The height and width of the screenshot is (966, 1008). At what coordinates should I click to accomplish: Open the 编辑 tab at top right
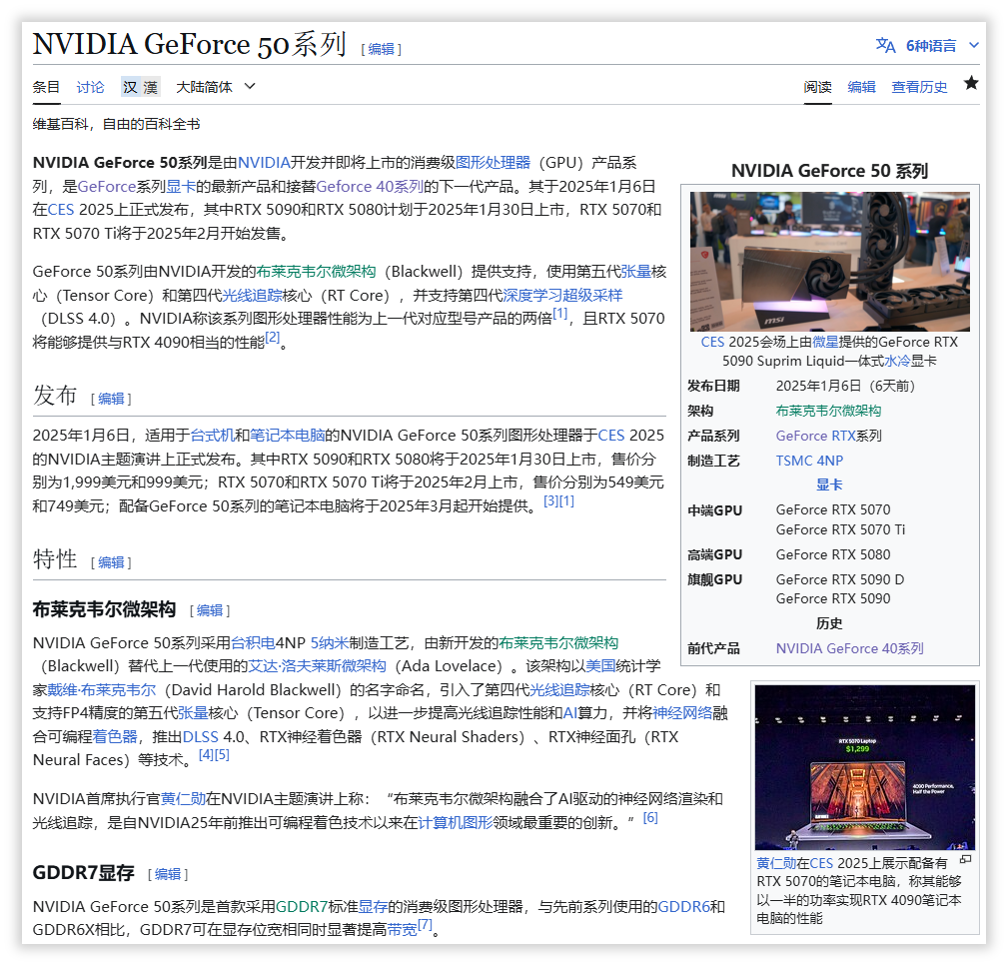coord(861,87)
